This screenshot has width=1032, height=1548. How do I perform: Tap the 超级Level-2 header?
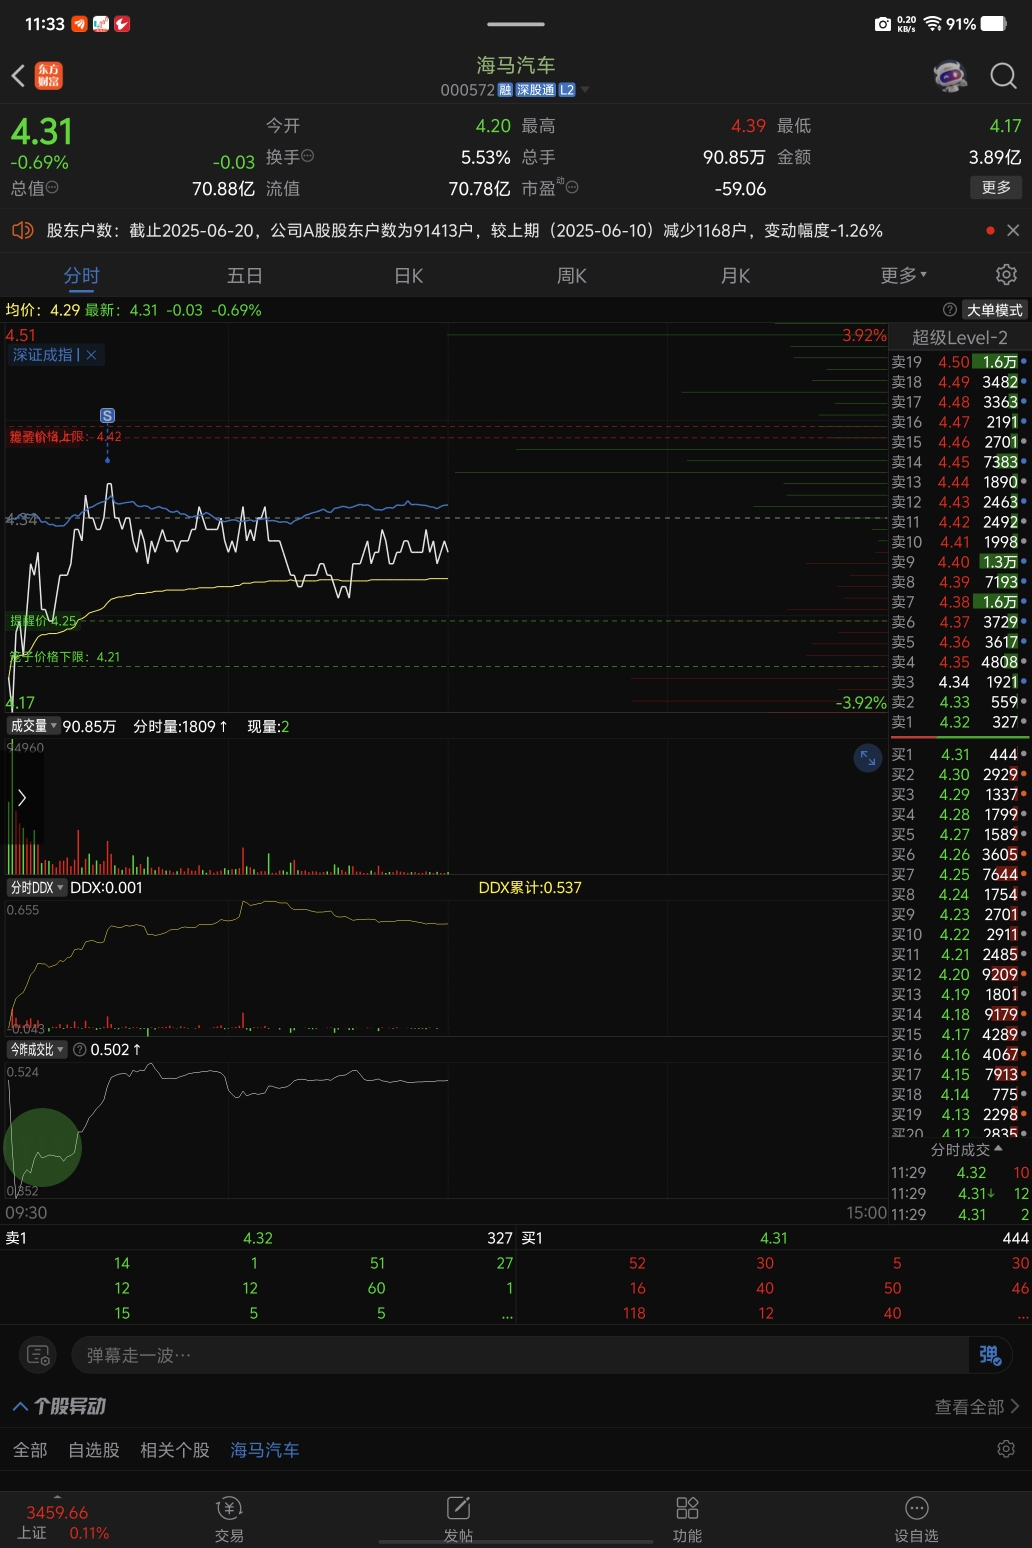tap(960, 337)
